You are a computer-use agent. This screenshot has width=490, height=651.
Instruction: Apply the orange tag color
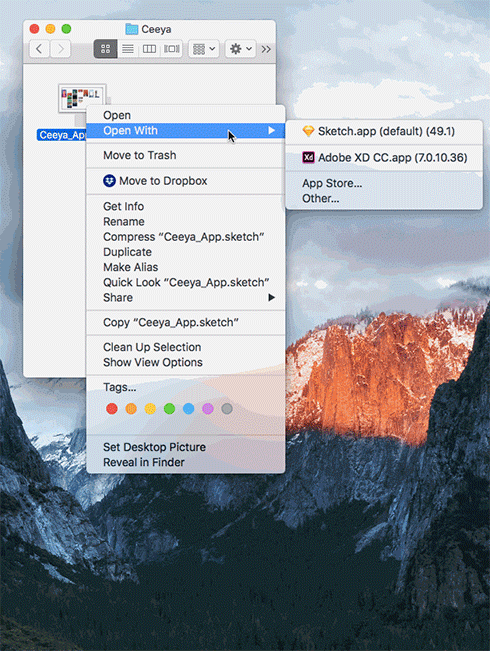tap(131, 409)
